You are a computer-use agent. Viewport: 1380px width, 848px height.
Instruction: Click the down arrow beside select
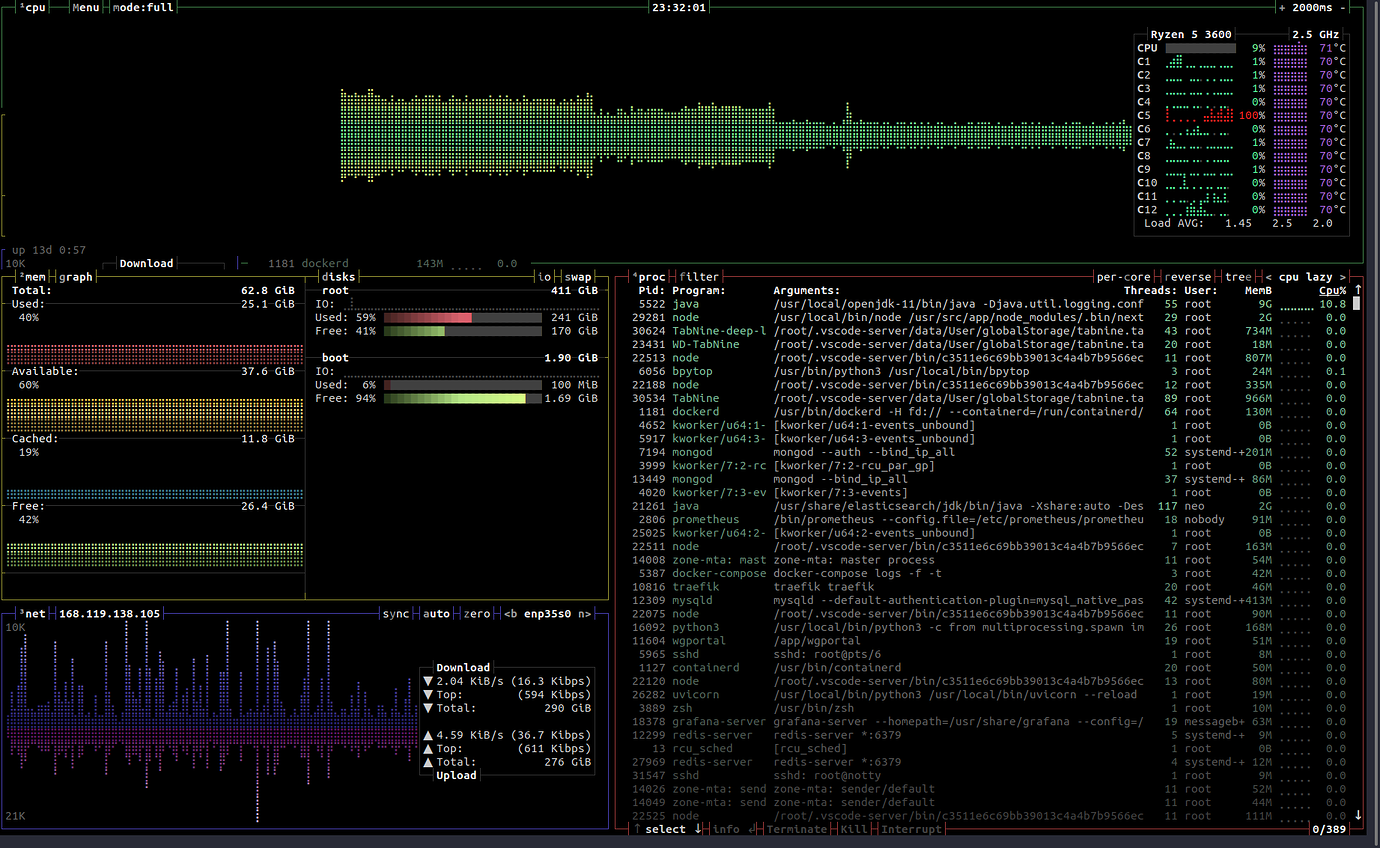click(x=698, y=829)
